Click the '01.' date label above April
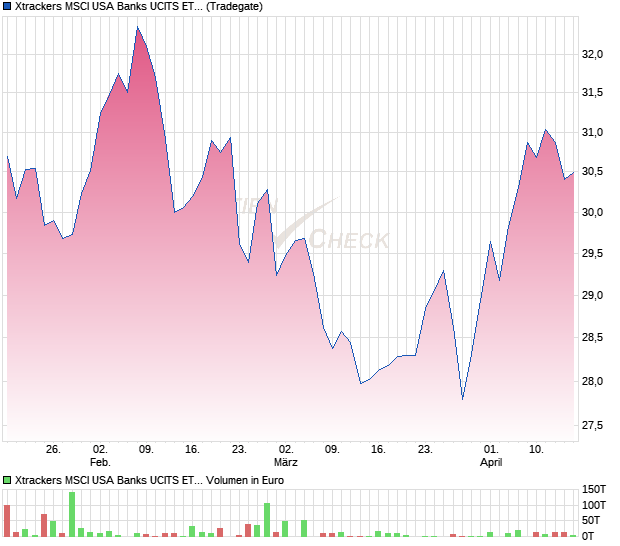Image resolution: width=620 pixels, height=546 pixels. (491, 450)
